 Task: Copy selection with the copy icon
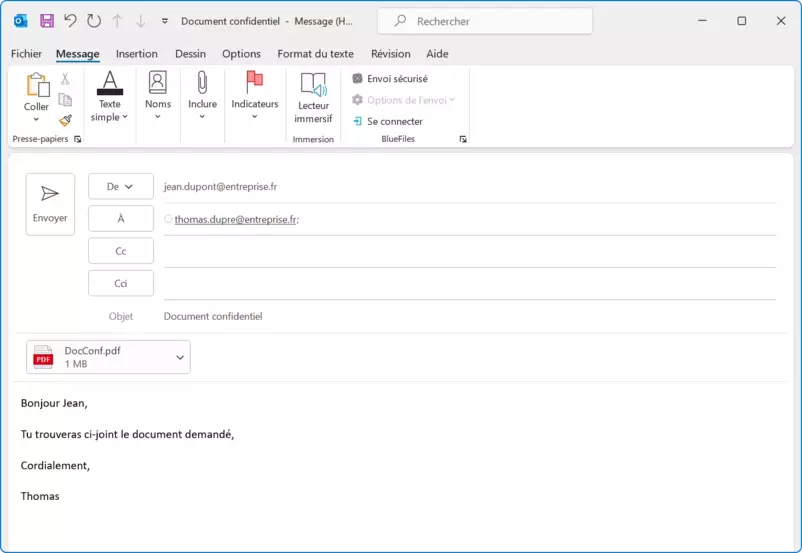pyautogui.click(x=65, y=99)
